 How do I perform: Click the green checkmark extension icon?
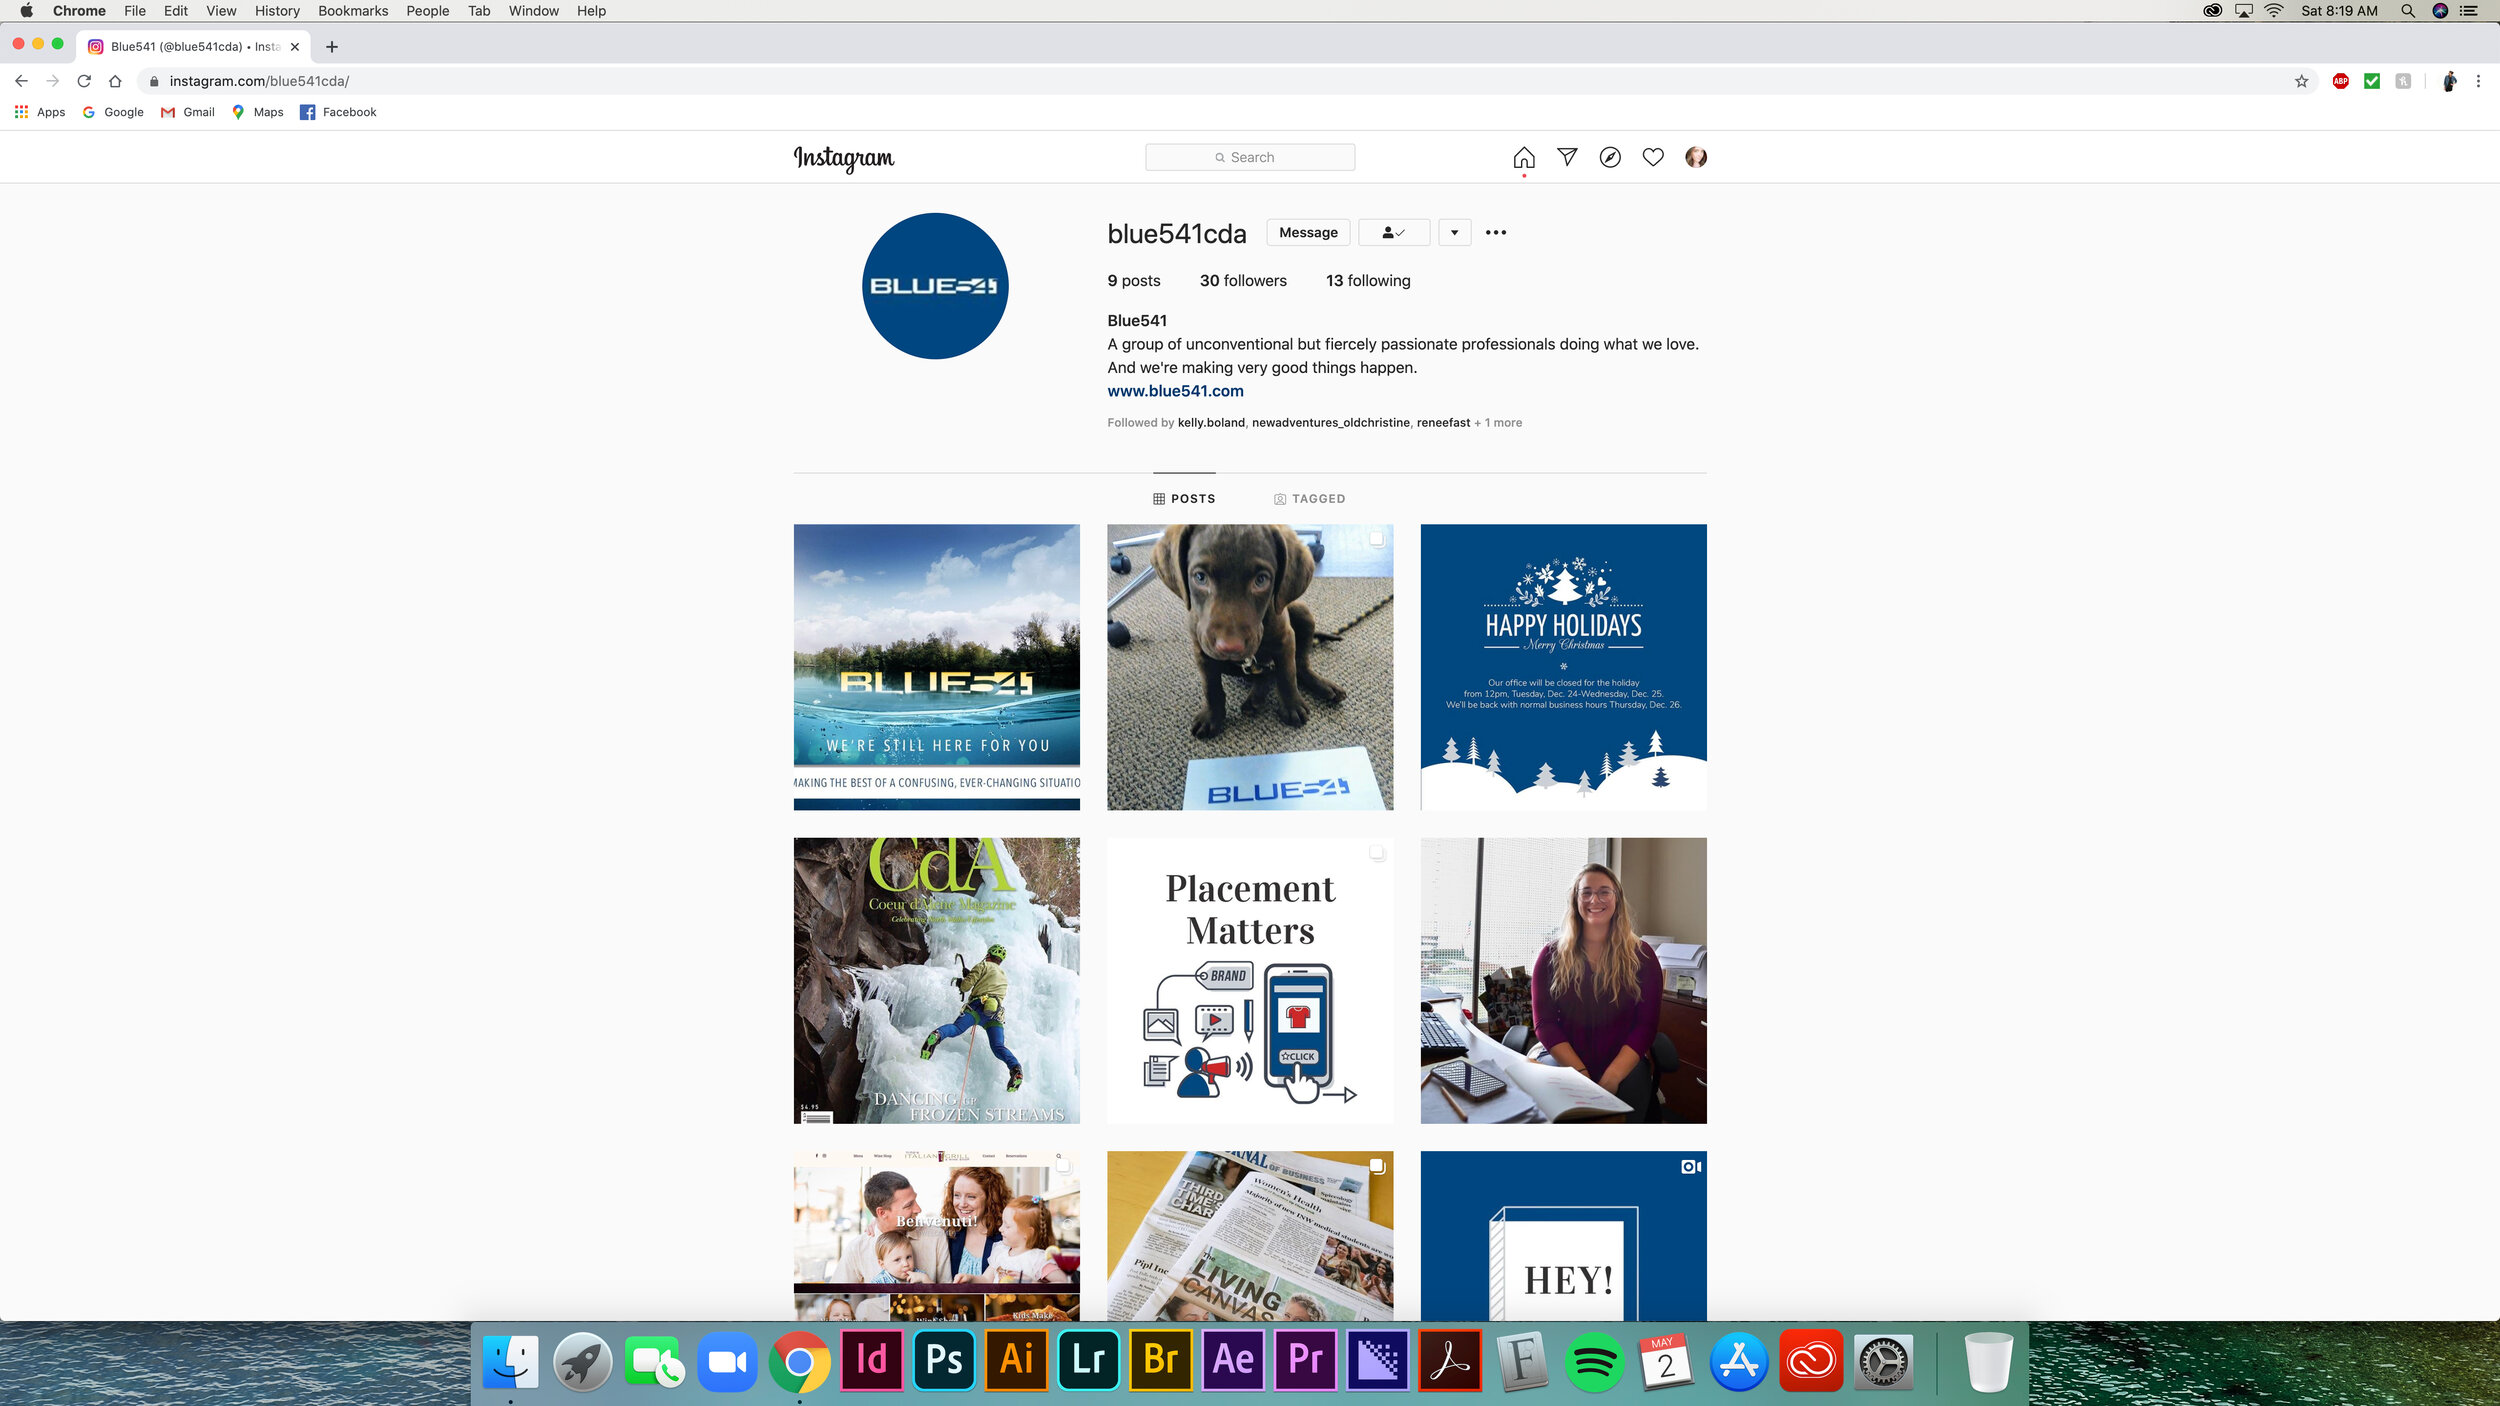2371,81
